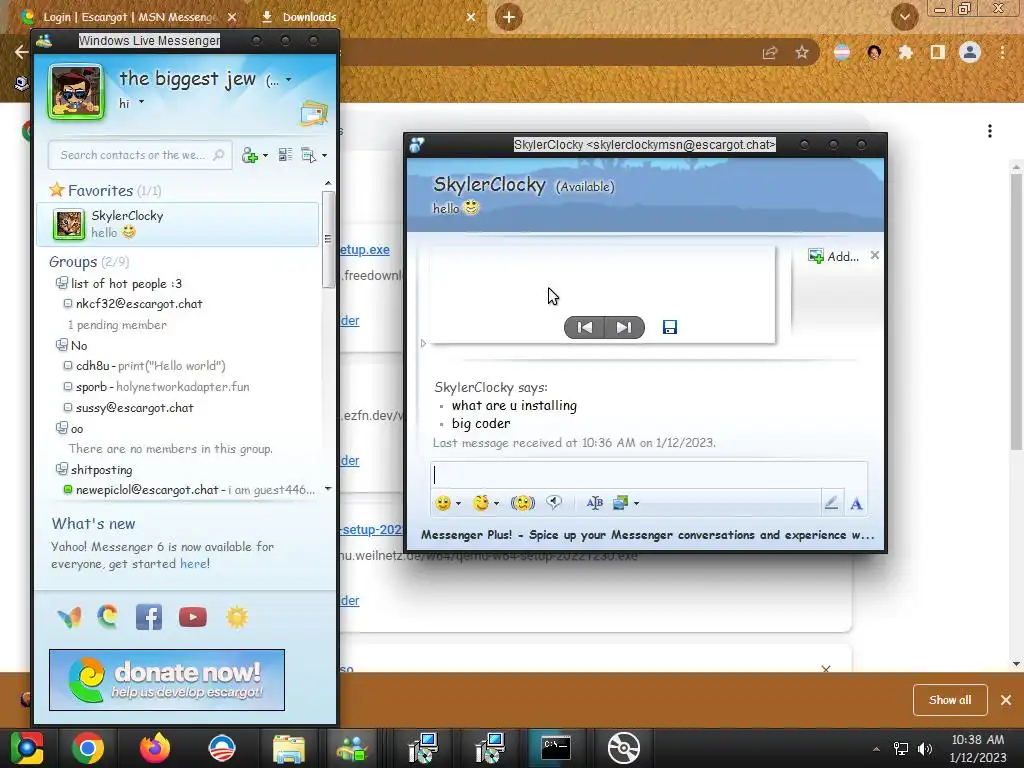The image size is (1024, 768).
Task: Open the add contact icon in Messenger
Action: click(x=249, y=155)
